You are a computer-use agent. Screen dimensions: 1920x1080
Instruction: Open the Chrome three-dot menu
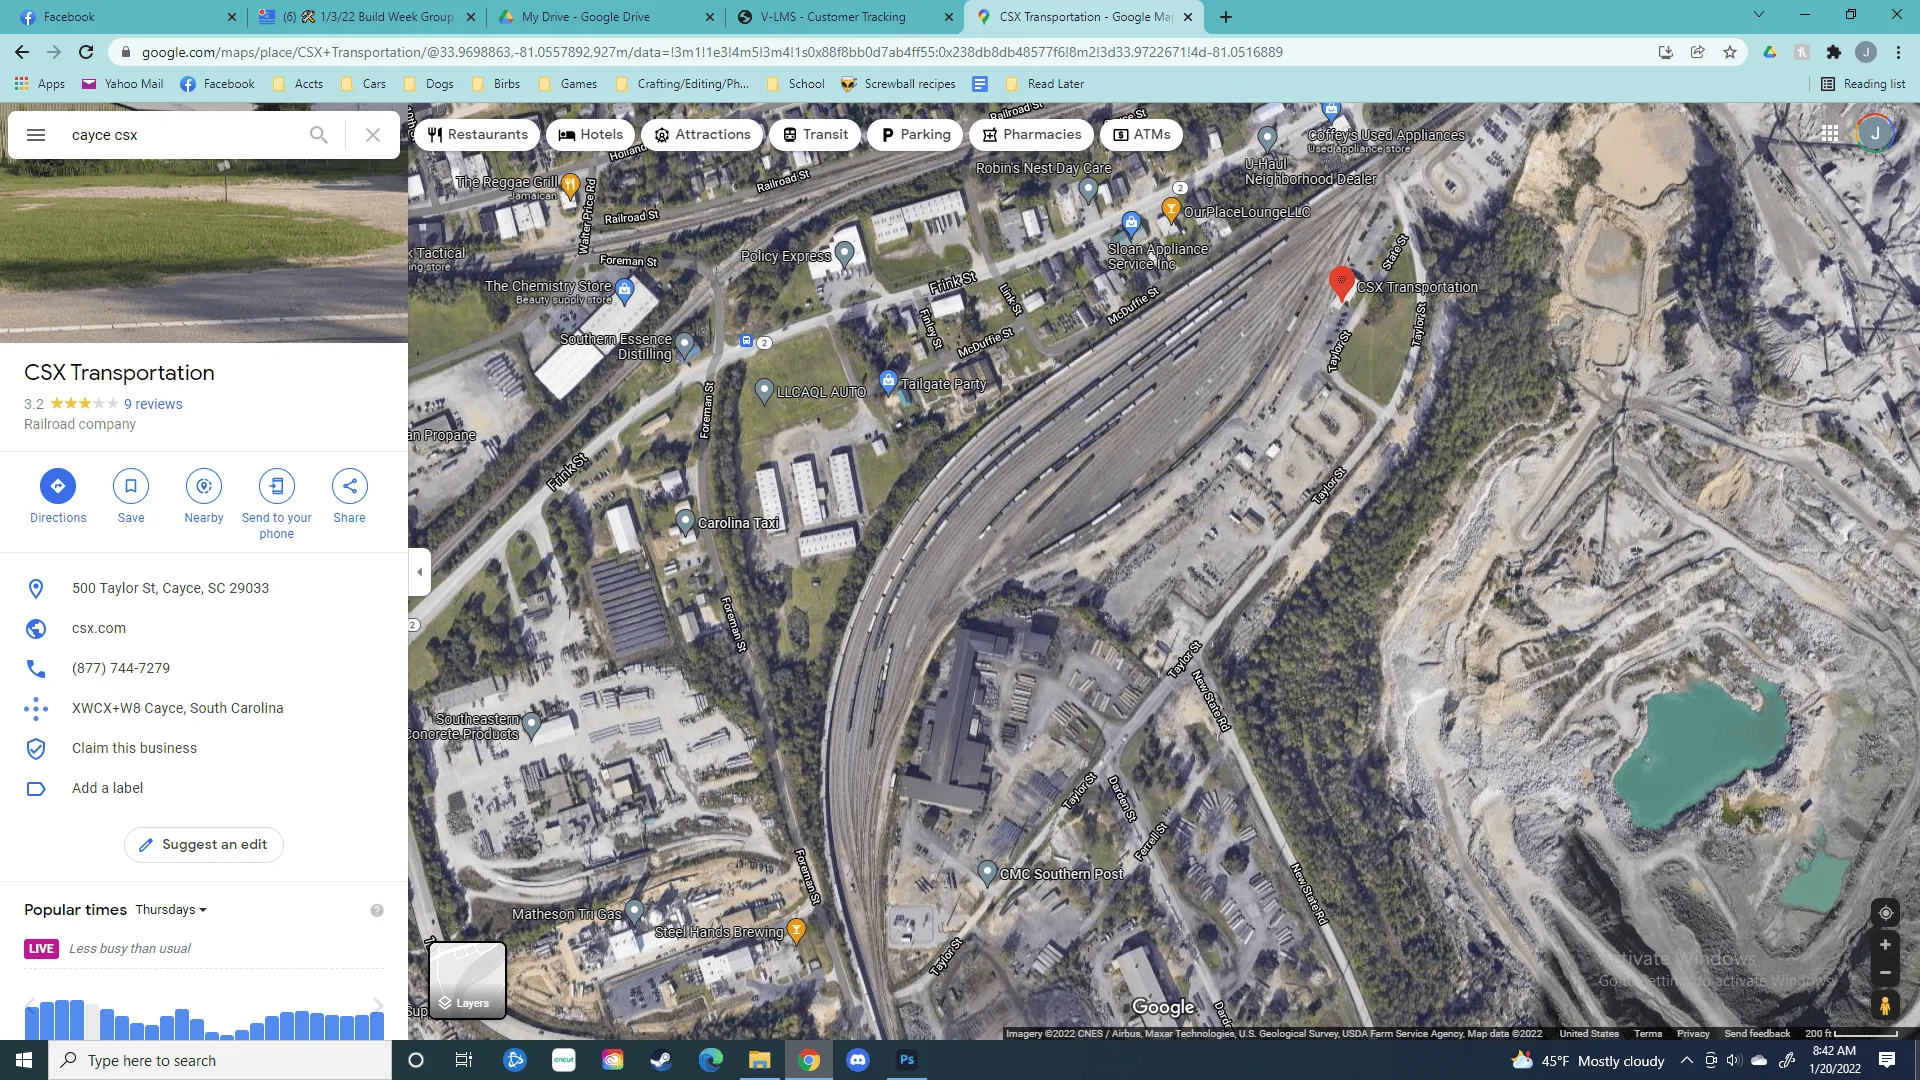pos(1898,52)
